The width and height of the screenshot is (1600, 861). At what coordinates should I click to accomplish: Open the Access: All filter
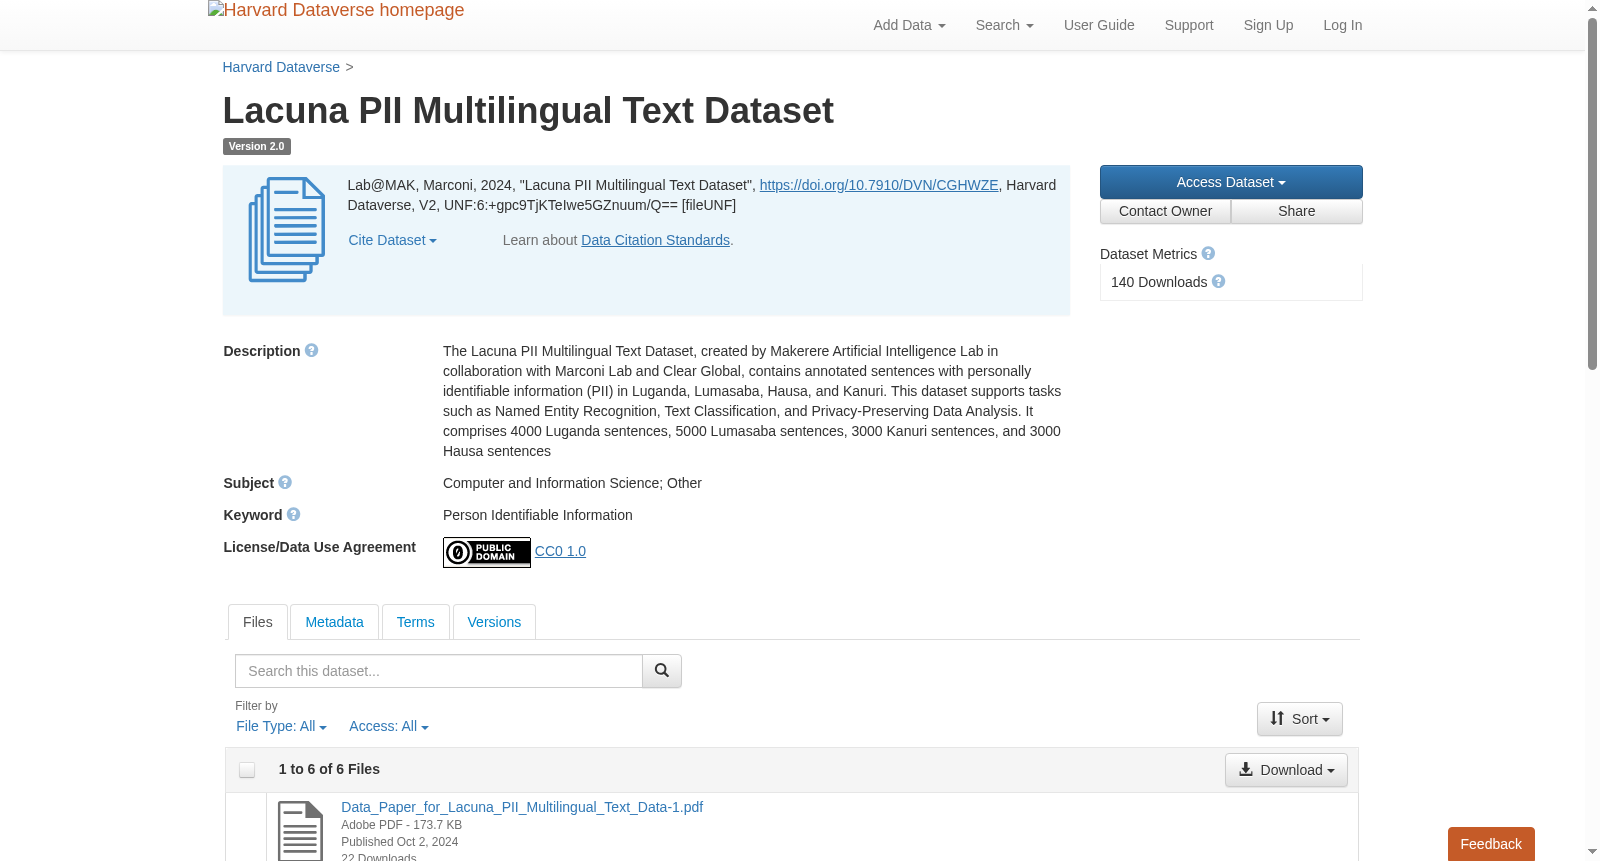[389, 727]
